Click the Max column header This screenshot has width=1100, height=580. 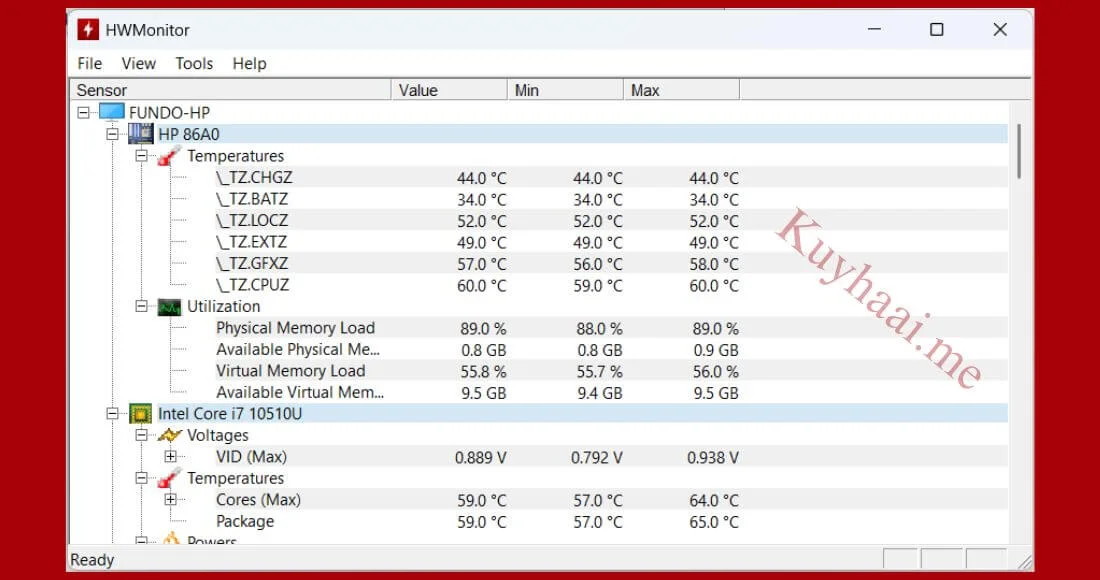(681, 90)
